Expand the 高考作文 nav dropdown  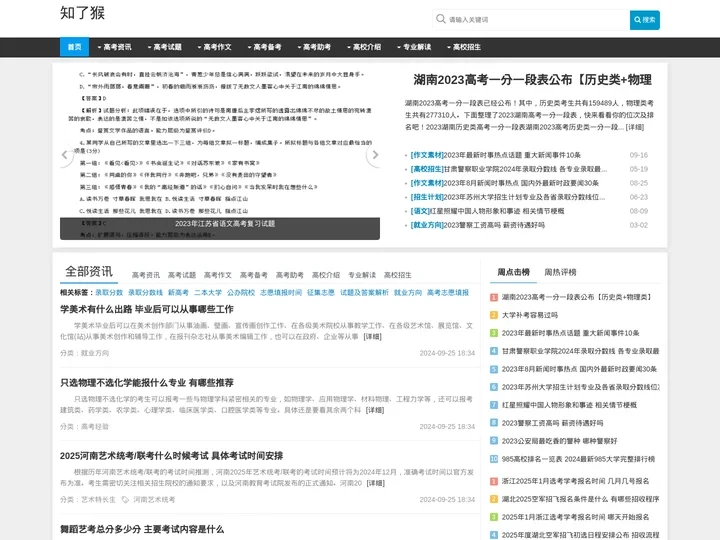(x=214, y=47)
